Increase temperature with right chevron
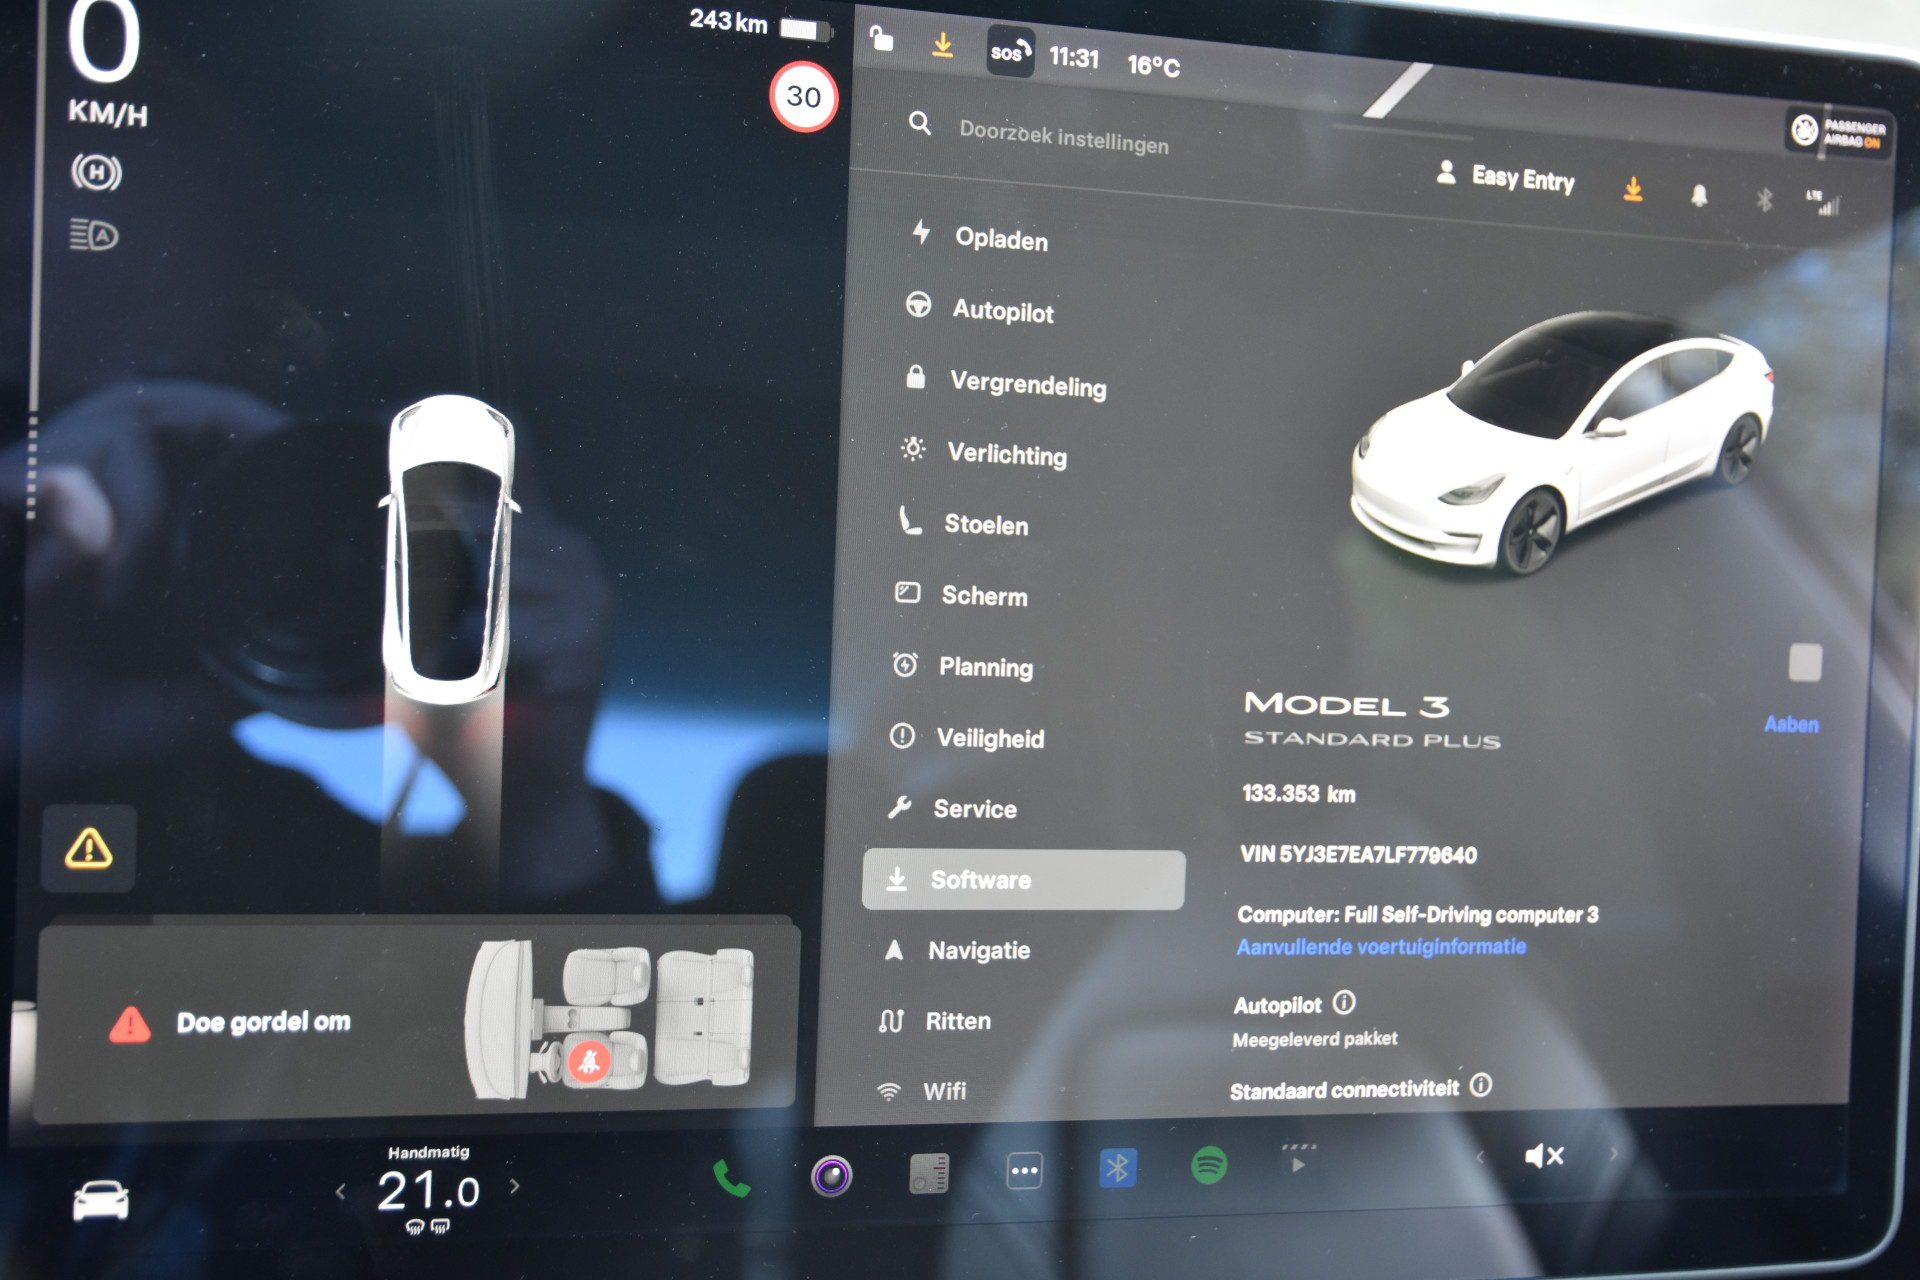This screenshot has height=1280, width=1920. [515, 1186]
